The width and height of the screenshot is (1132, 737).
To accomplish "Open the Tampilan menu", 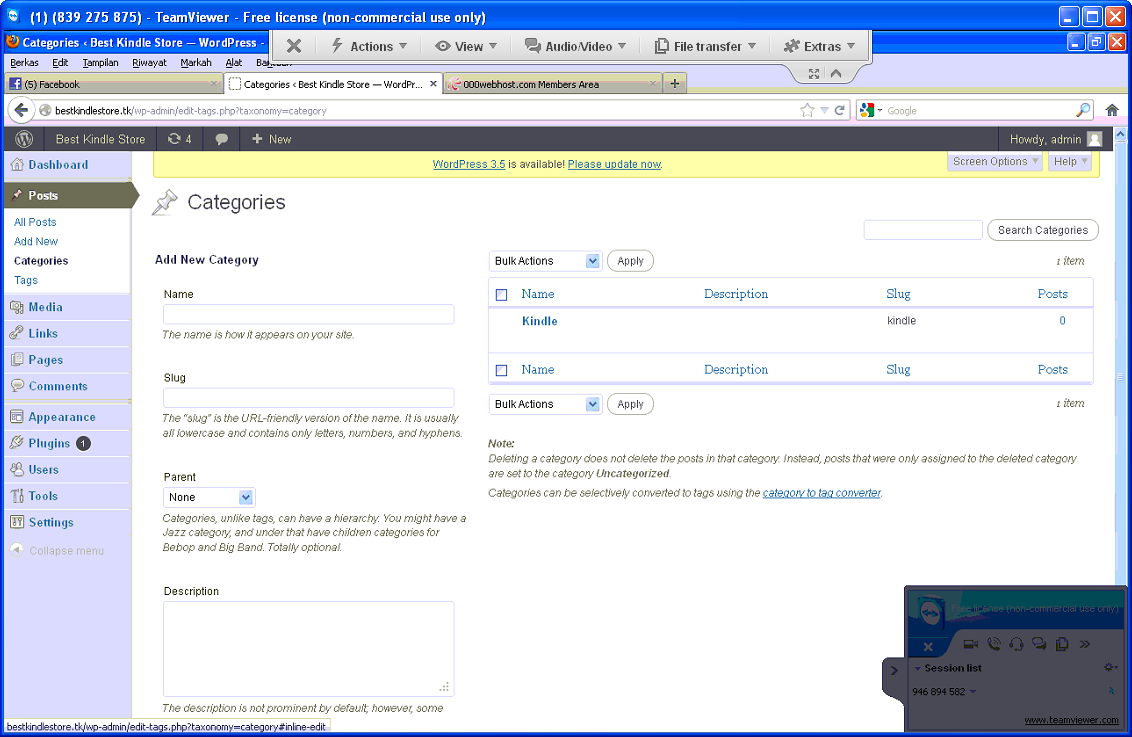I will coord(100,63).
